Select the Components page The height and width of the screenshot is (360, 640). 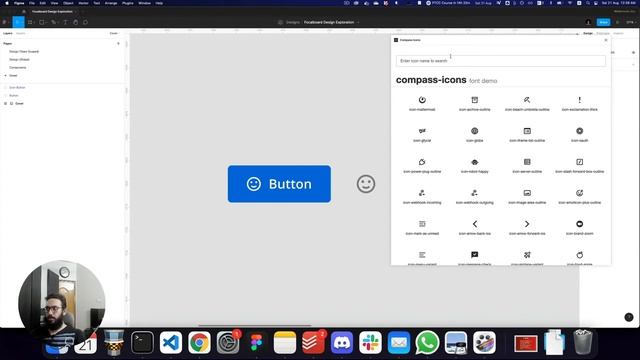coord(18,68)
